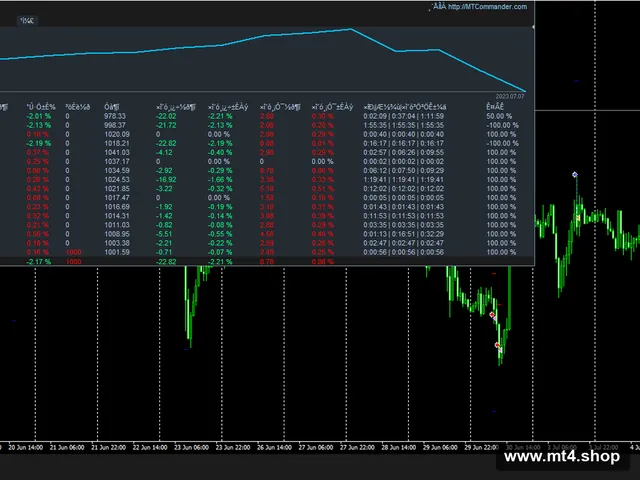Select the balance value 1041.03

(x=117, y=152)
